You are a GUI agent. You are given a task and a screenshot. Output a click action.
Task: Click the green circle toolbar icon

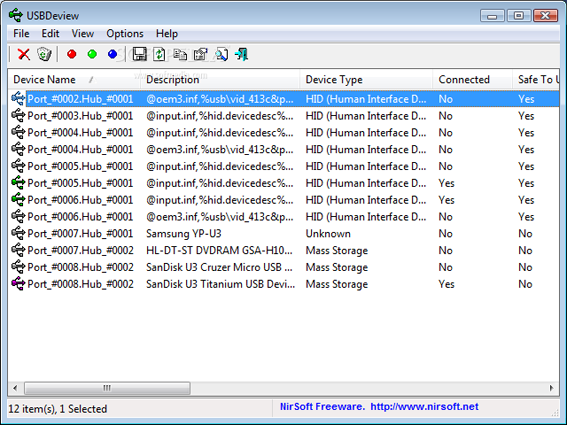click(92, 54)
